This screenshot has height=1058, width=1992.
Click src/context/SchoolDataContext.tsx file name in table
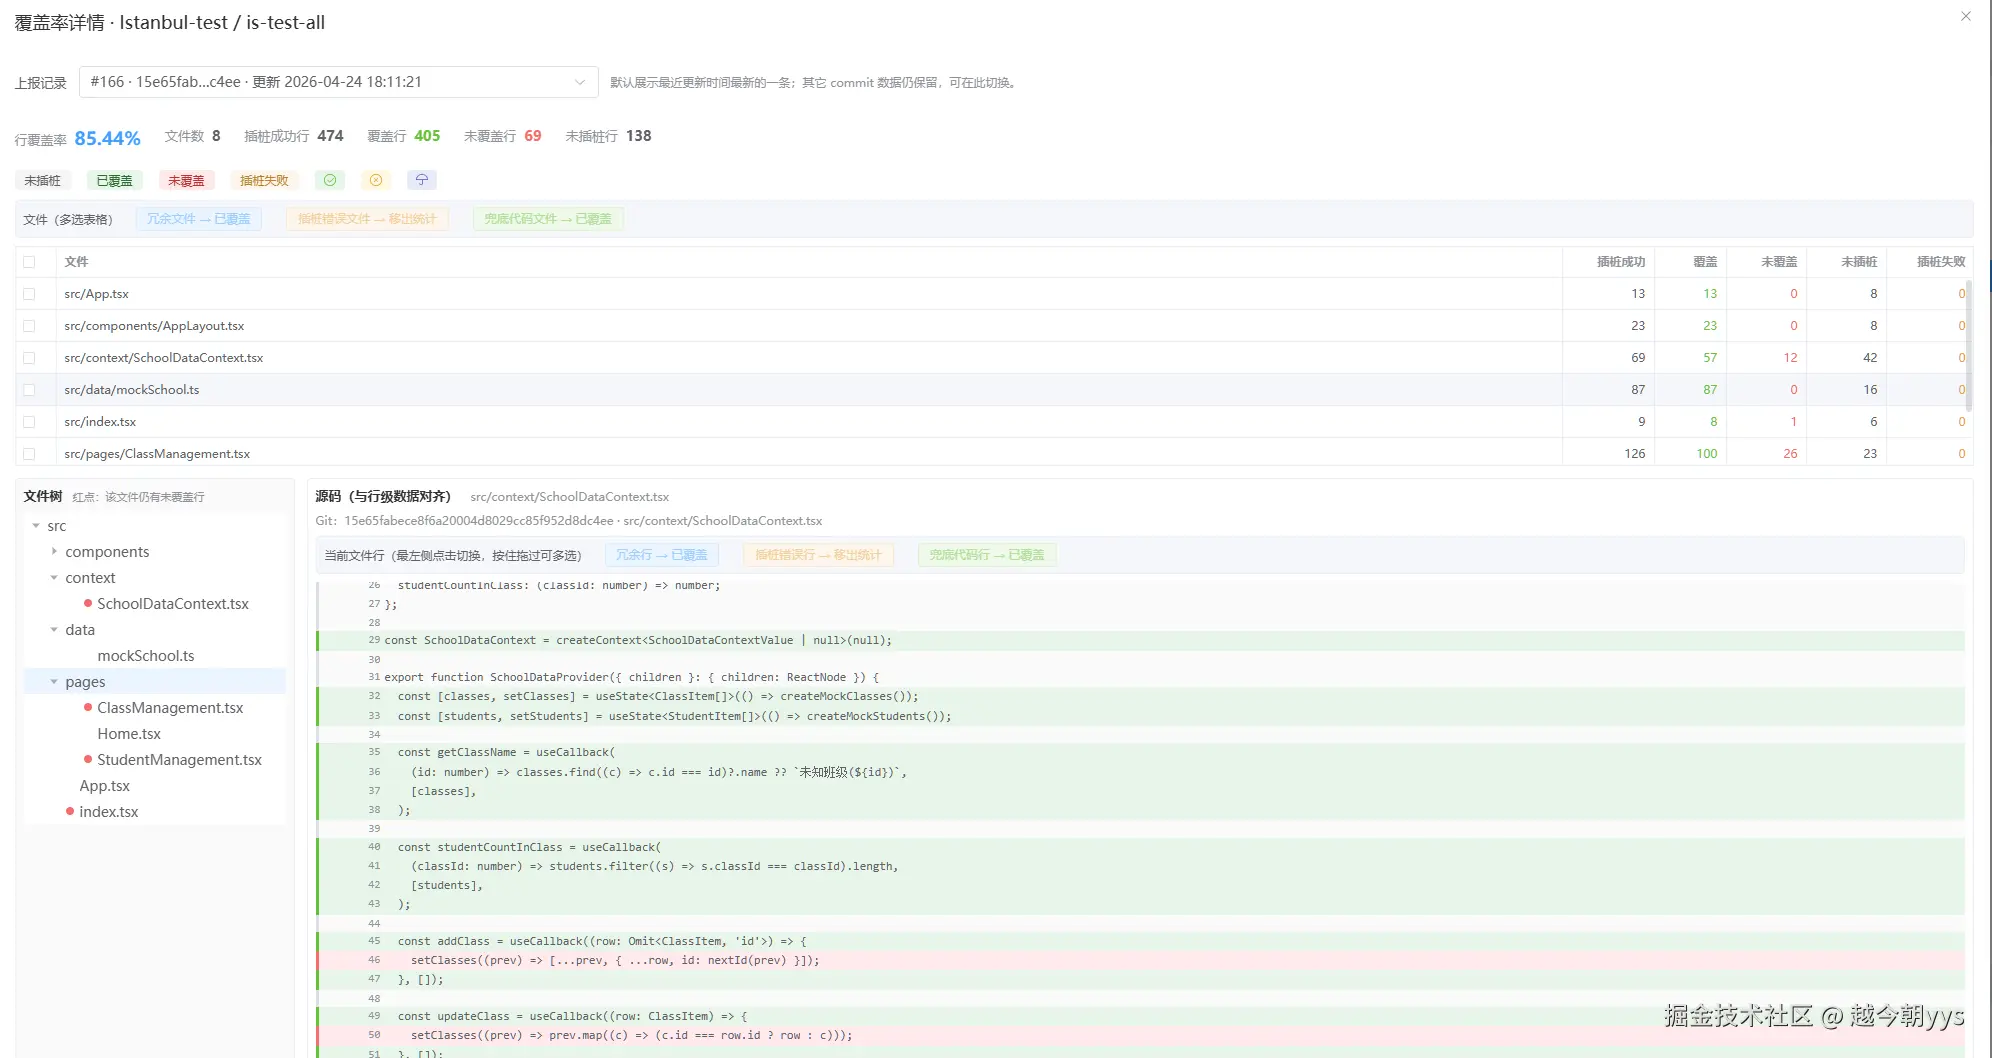[164, 358]
